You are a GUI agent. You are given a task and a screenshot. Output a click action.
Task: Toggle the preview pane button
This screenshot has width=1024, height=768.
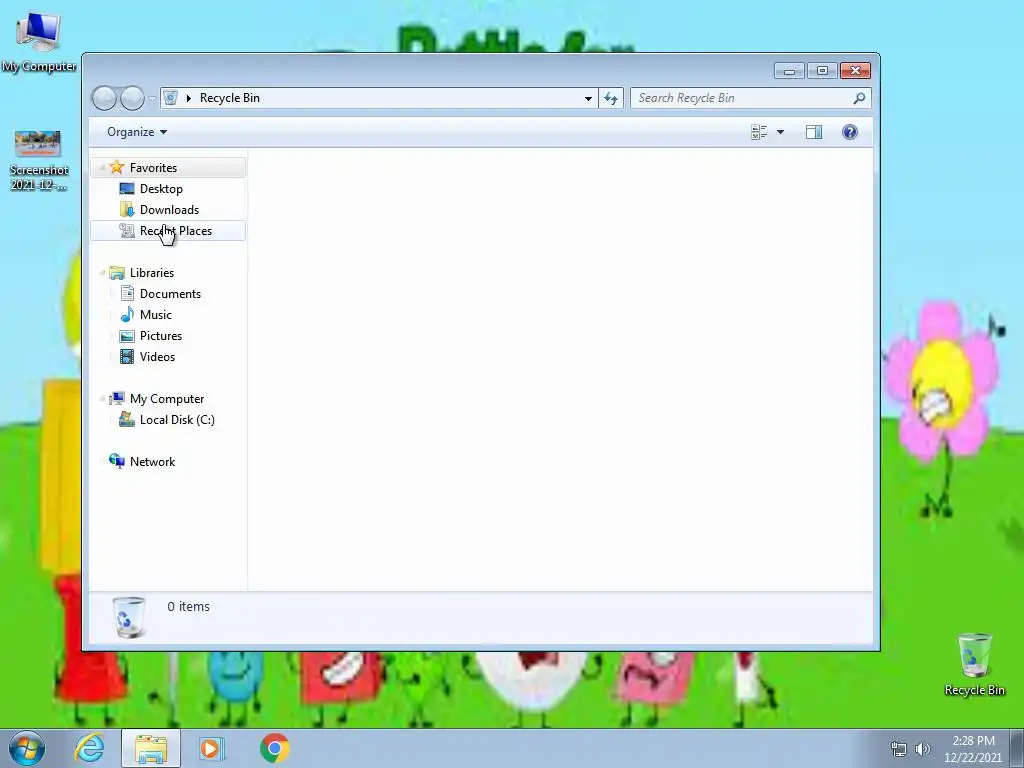[814, 133]
